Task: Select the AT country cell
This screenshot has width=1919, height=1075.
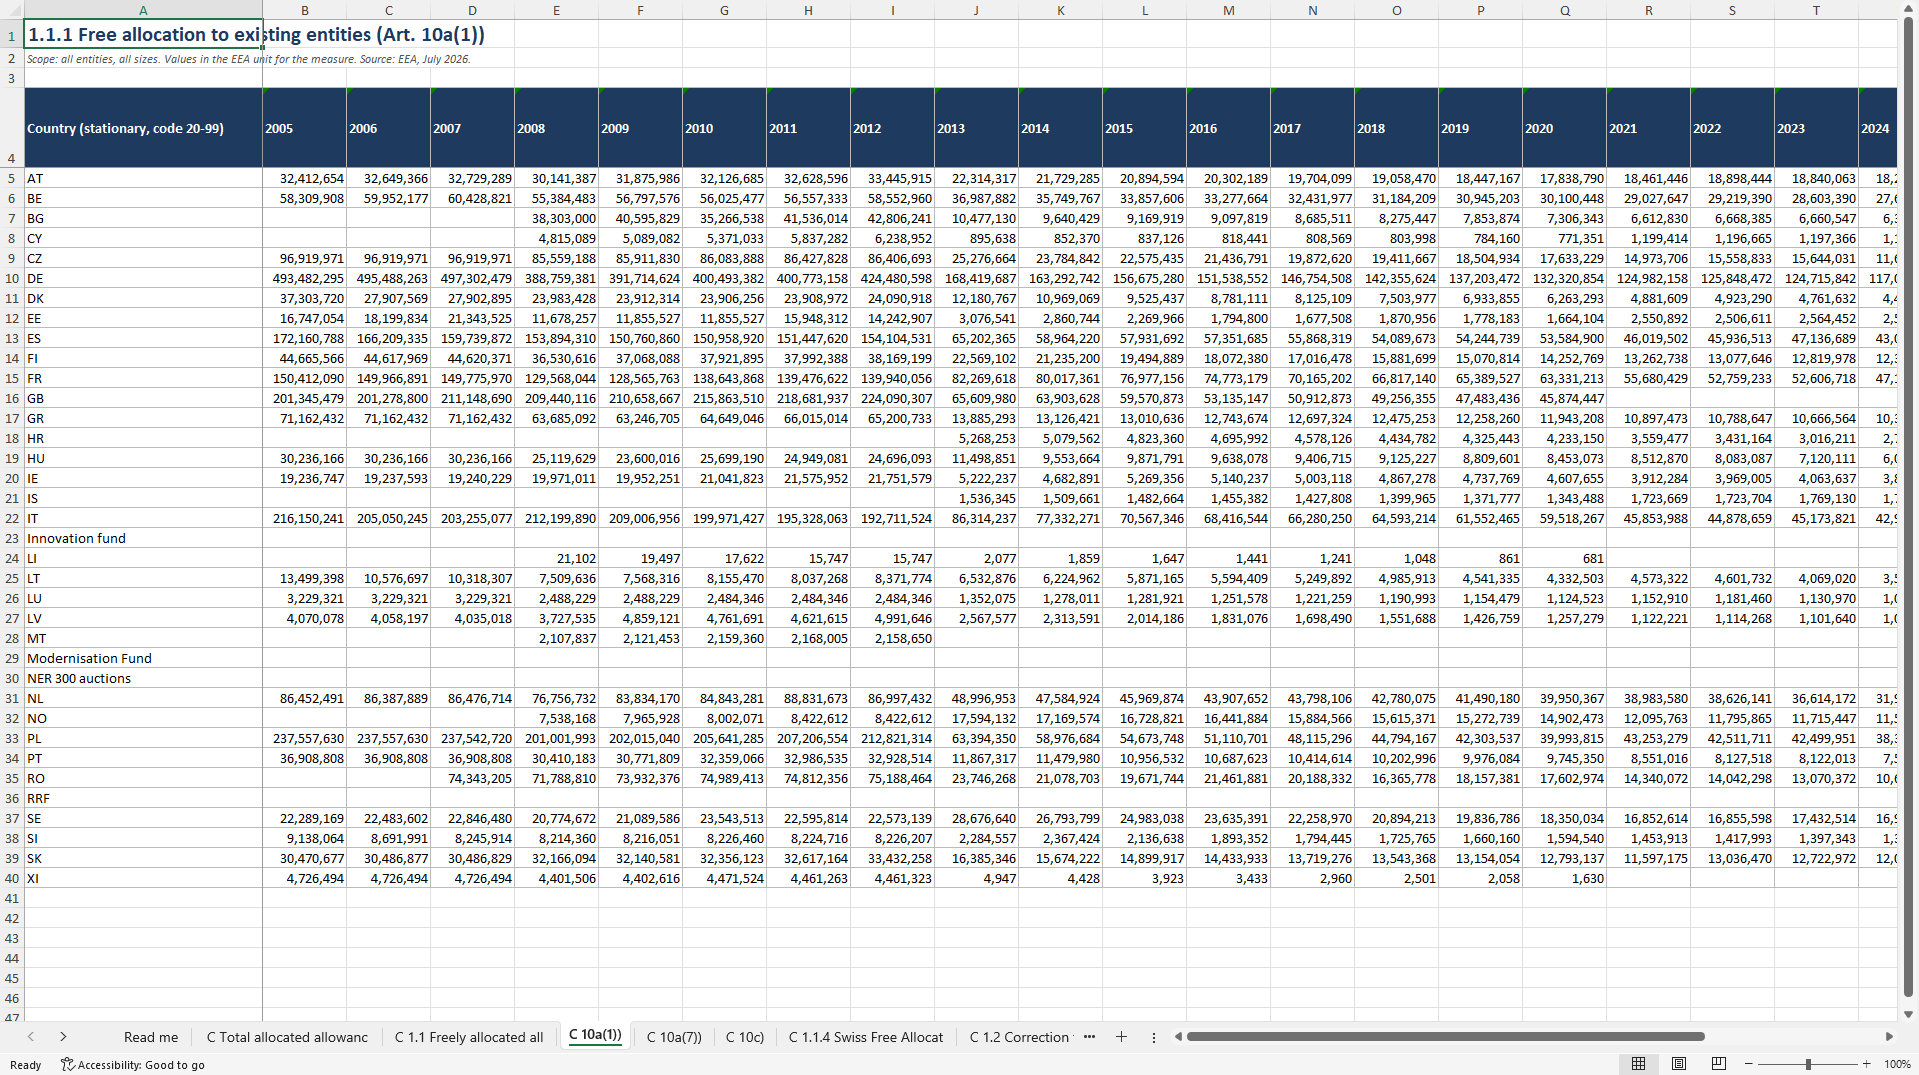Action: coord(143,179)
